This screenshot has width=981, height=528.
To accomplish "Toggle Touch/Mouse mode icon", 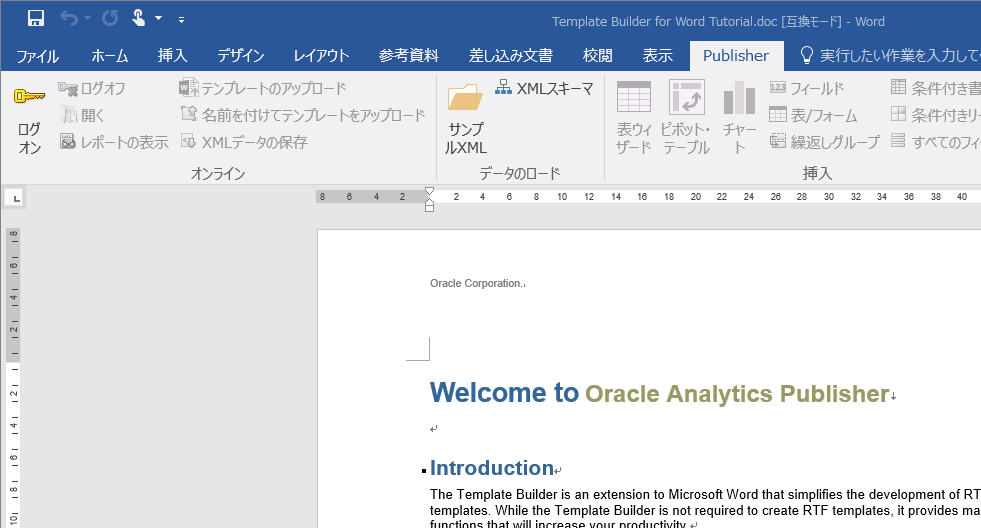I will (x=138, y=19).
